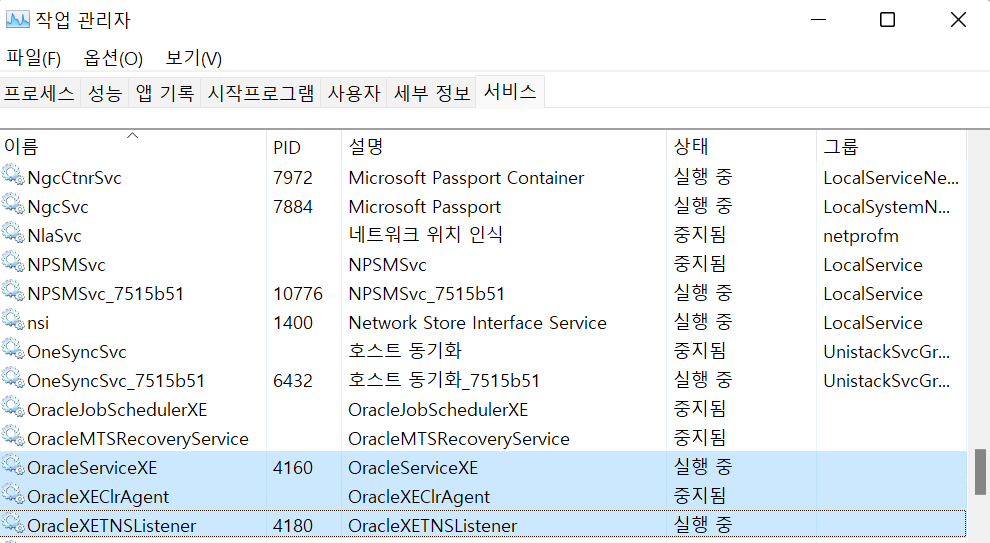The height and width of the screenshot is (543, 990).
Task: Sort by the 상태 column header
Action: point(741,147)
